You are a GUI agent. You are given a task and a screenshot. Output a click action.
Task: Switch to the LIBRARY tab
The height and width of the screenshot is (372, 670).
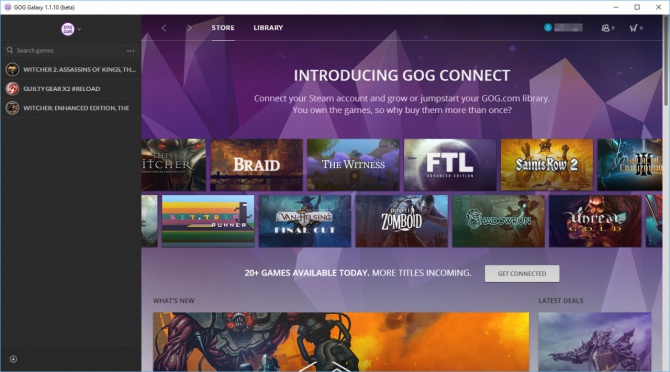point(268,28)
